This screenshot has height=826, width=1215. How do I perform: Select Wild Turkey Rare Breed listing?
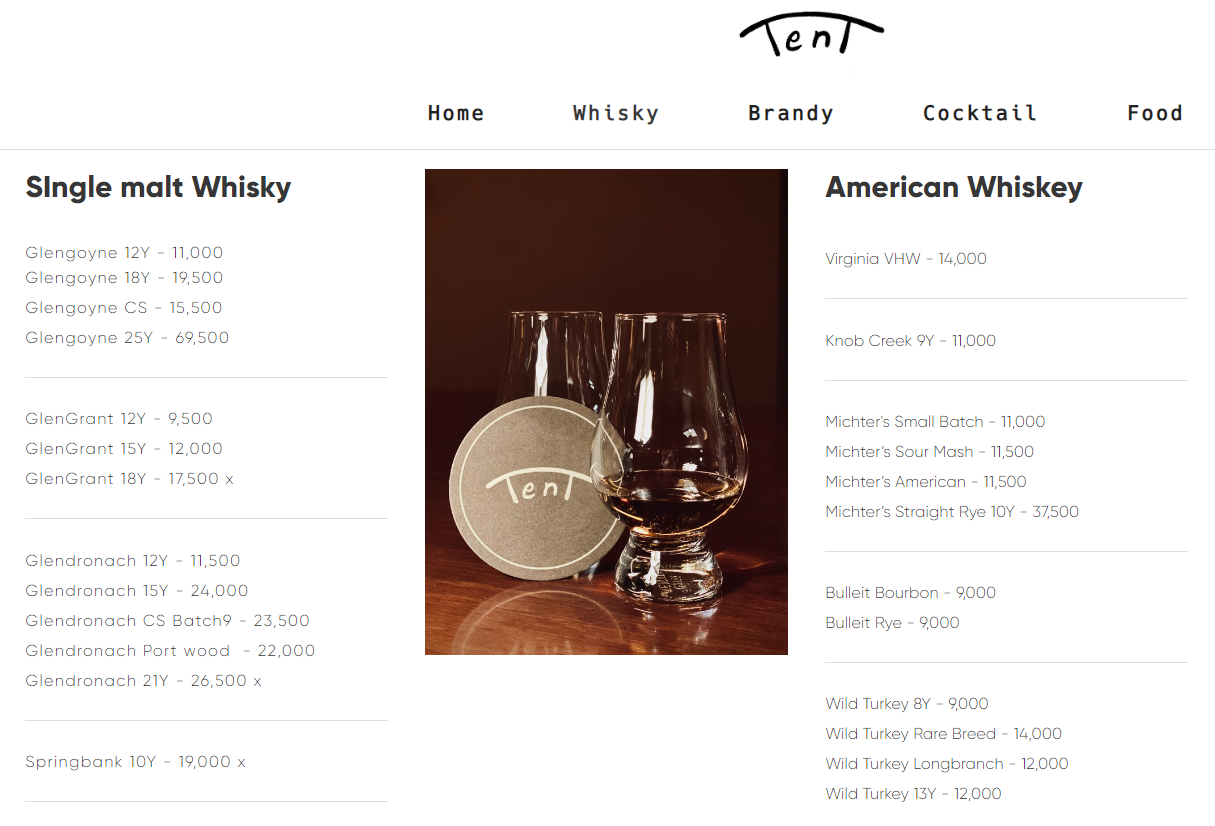pyautogui.click(x=943, y=734)
